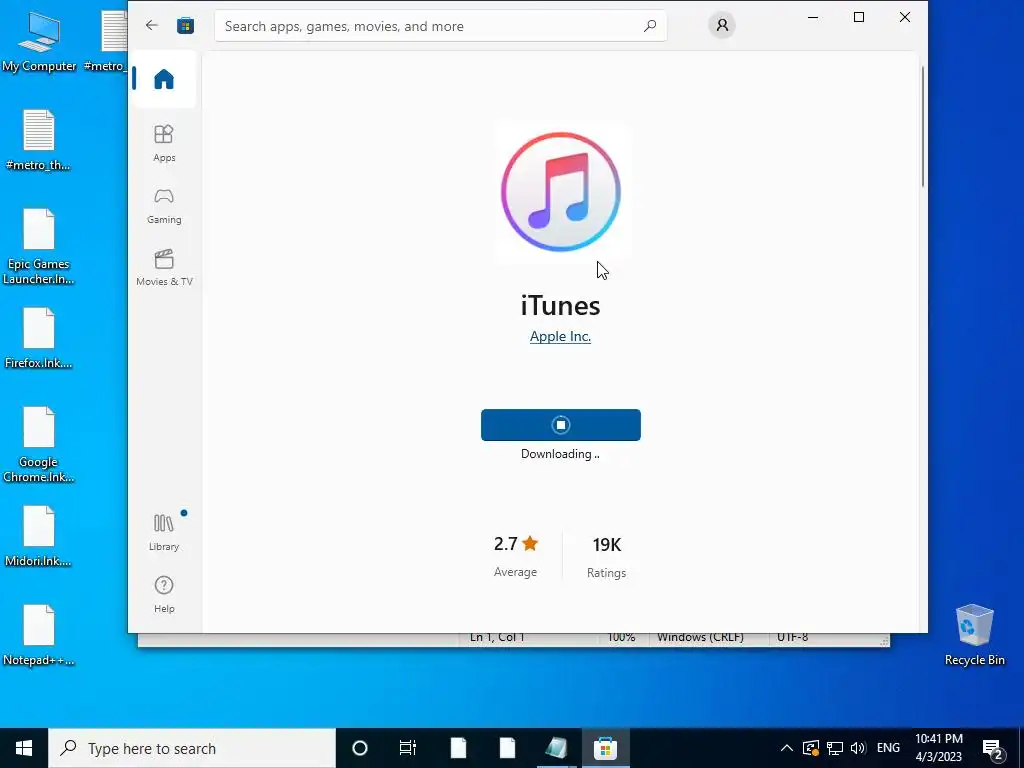Screen dimensions: 1024x768
Task: Open the clock and calendar
Action: click(938, 748)
